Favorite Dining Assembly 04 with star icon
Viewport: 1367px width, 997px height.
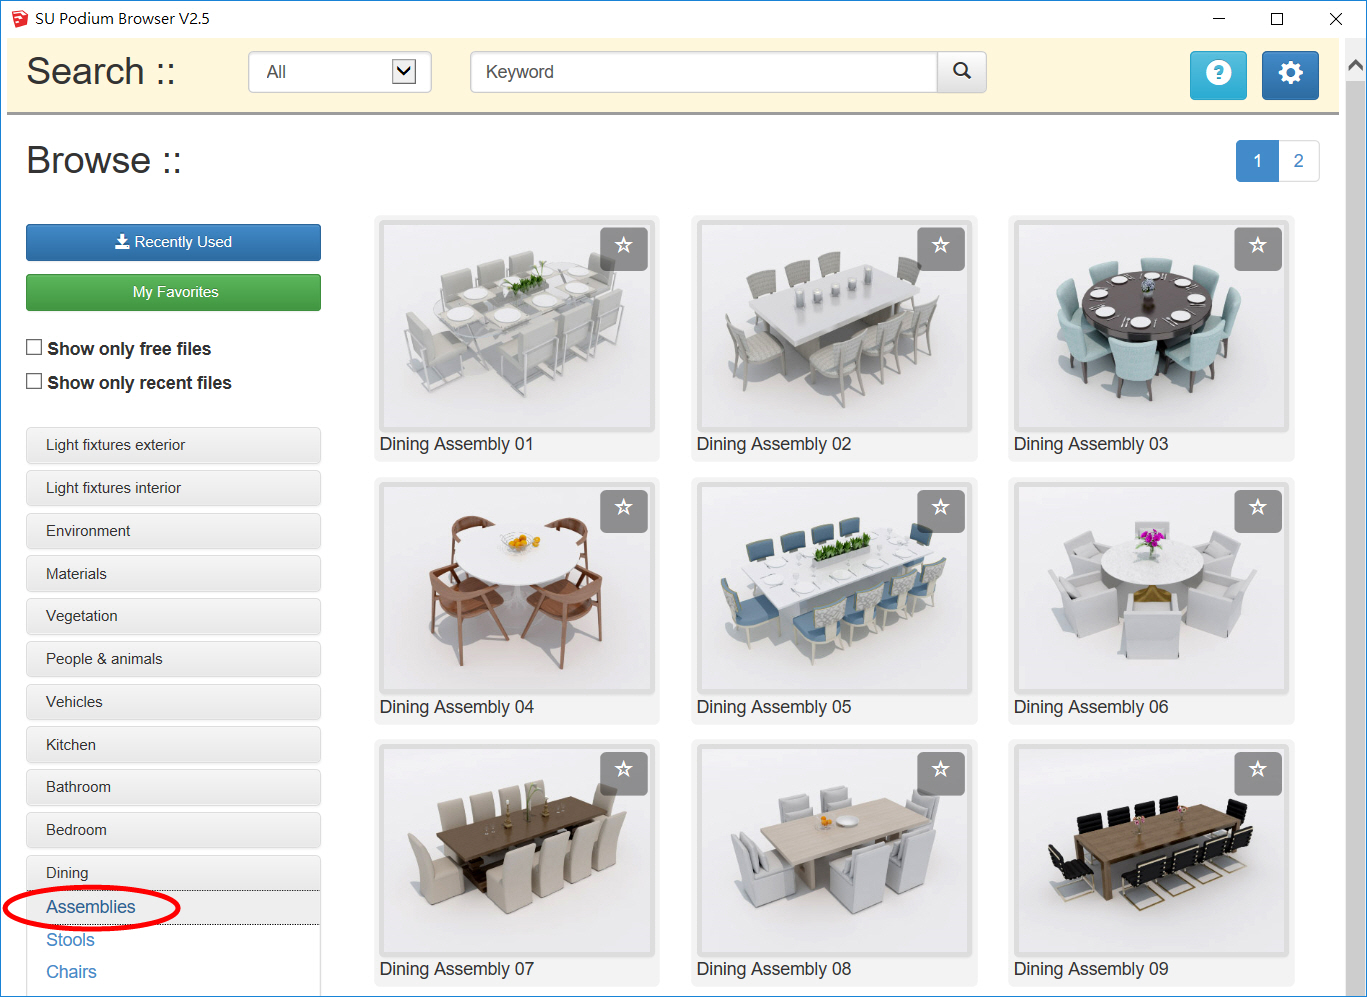click(x=624, y=510)
